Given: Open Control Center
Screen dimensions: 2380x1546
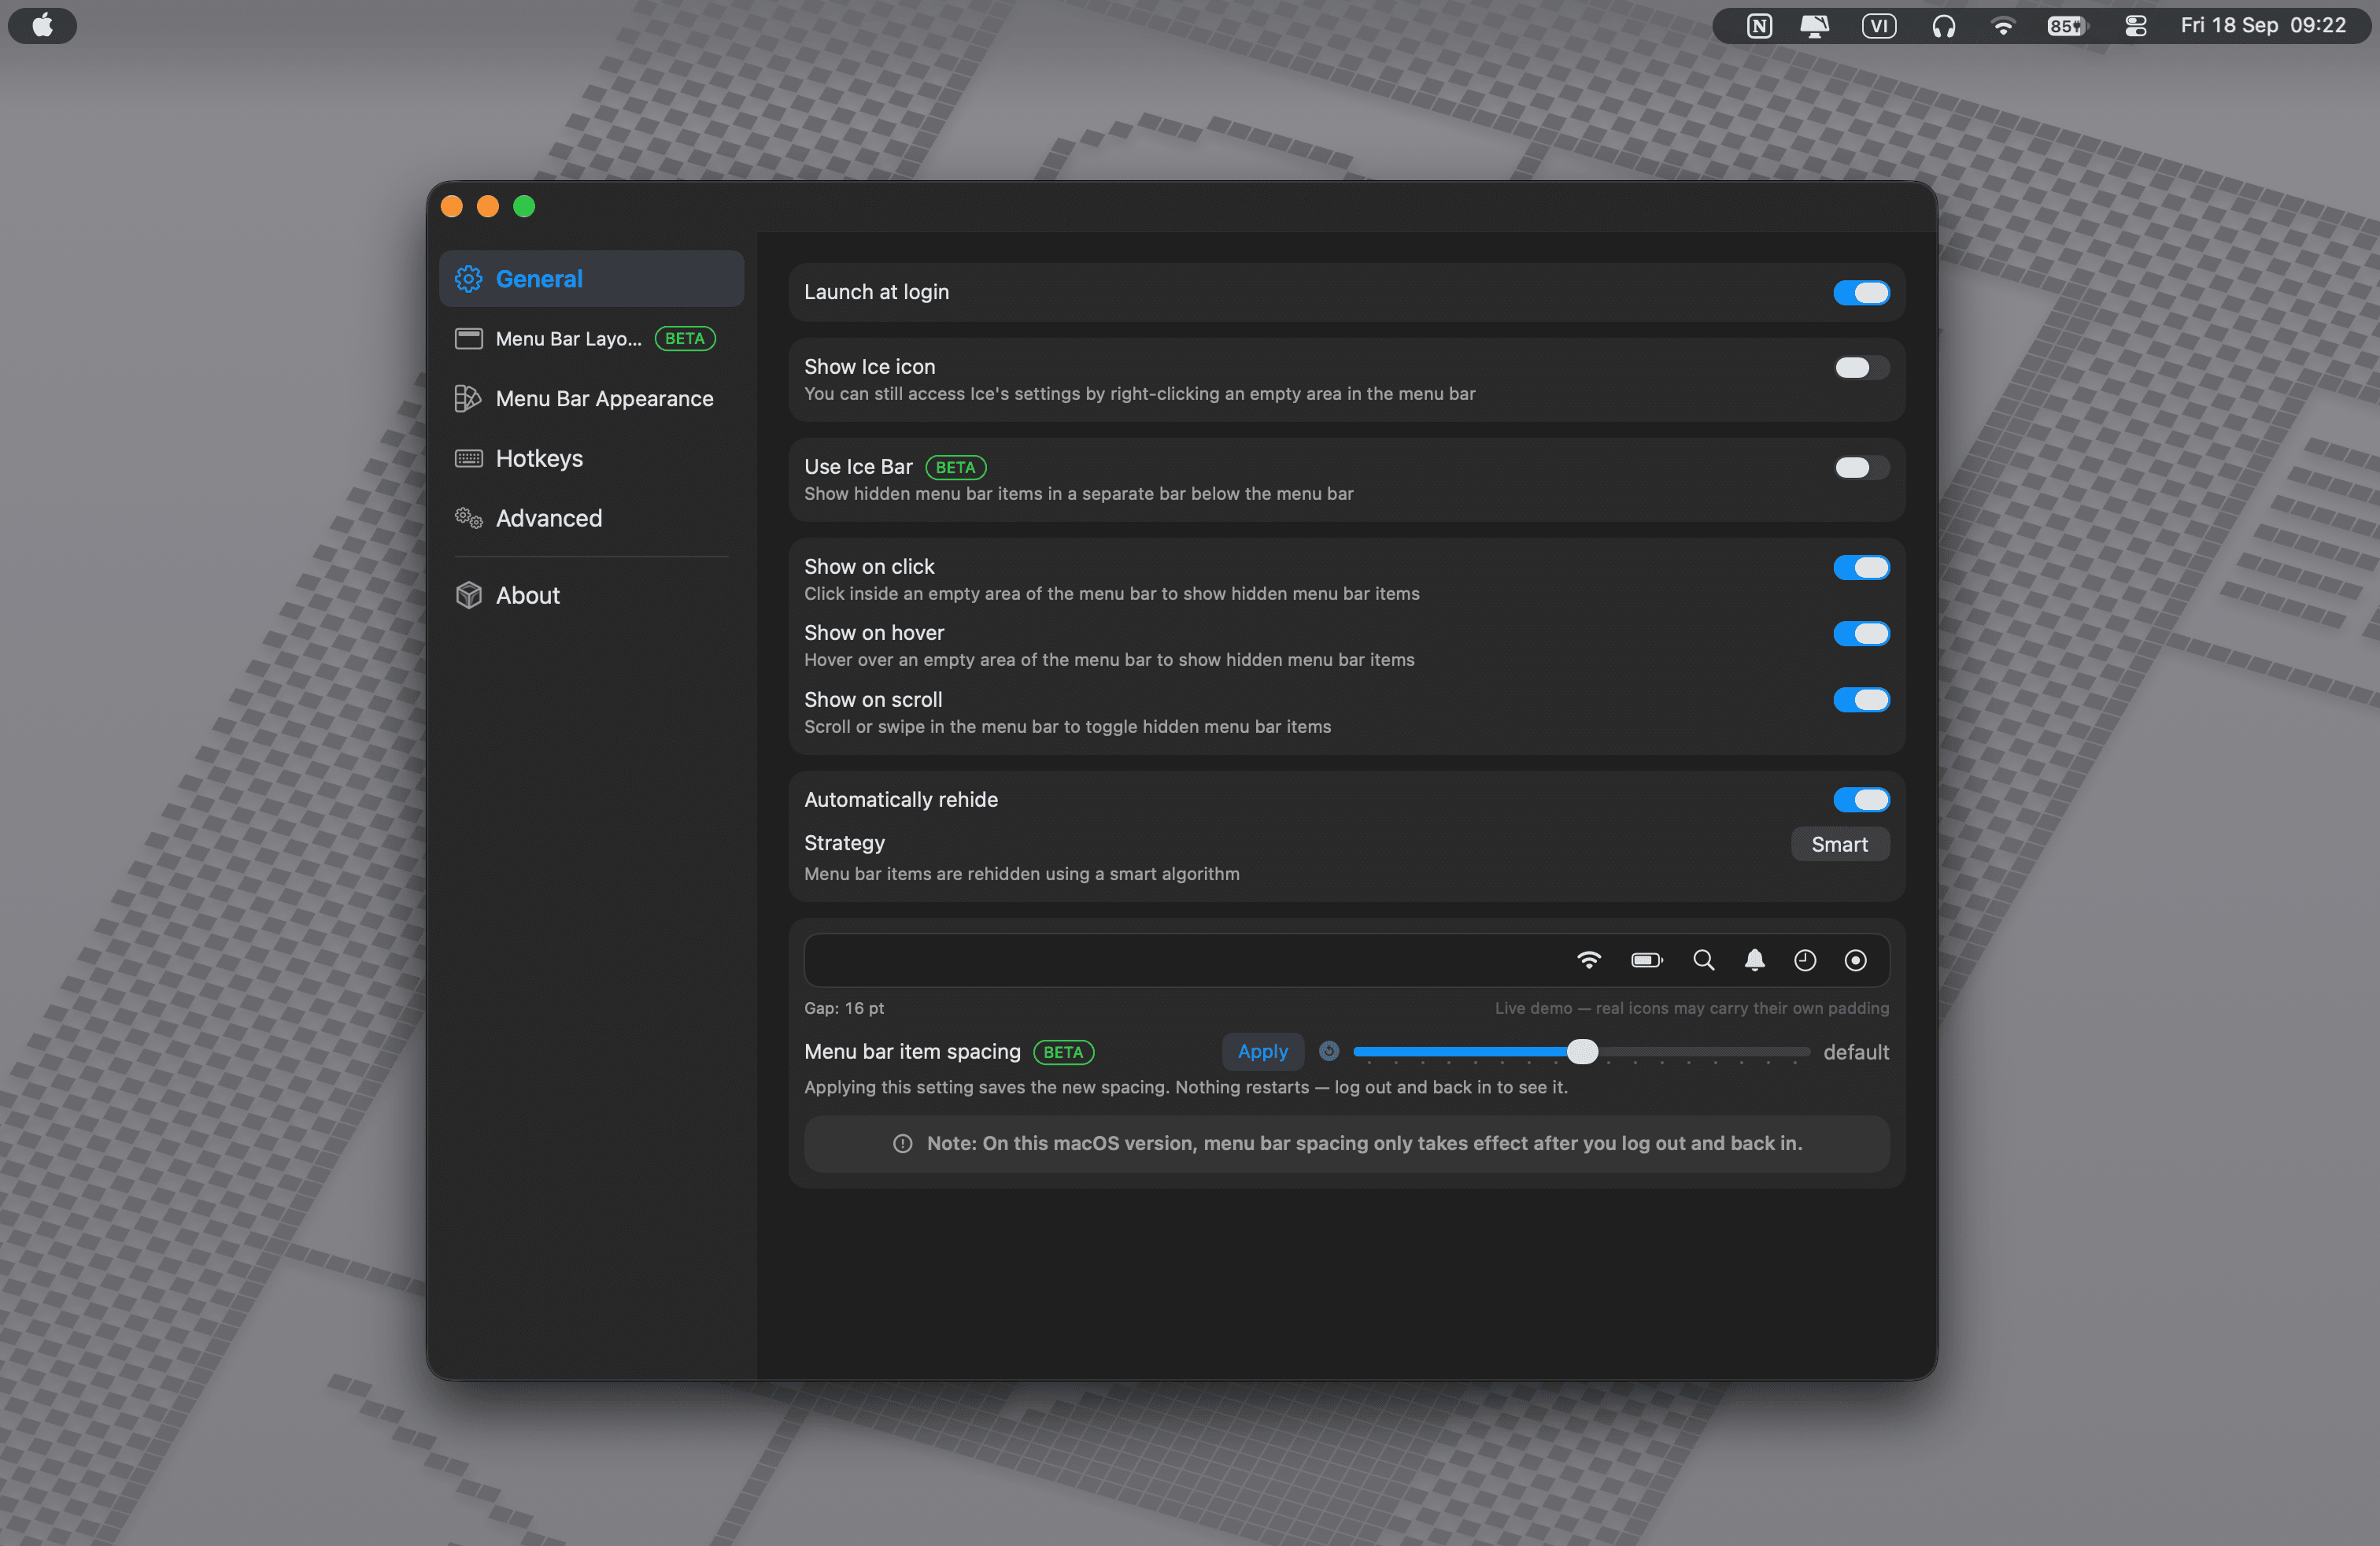Looking at the screenshot, I should point(2135,26).
